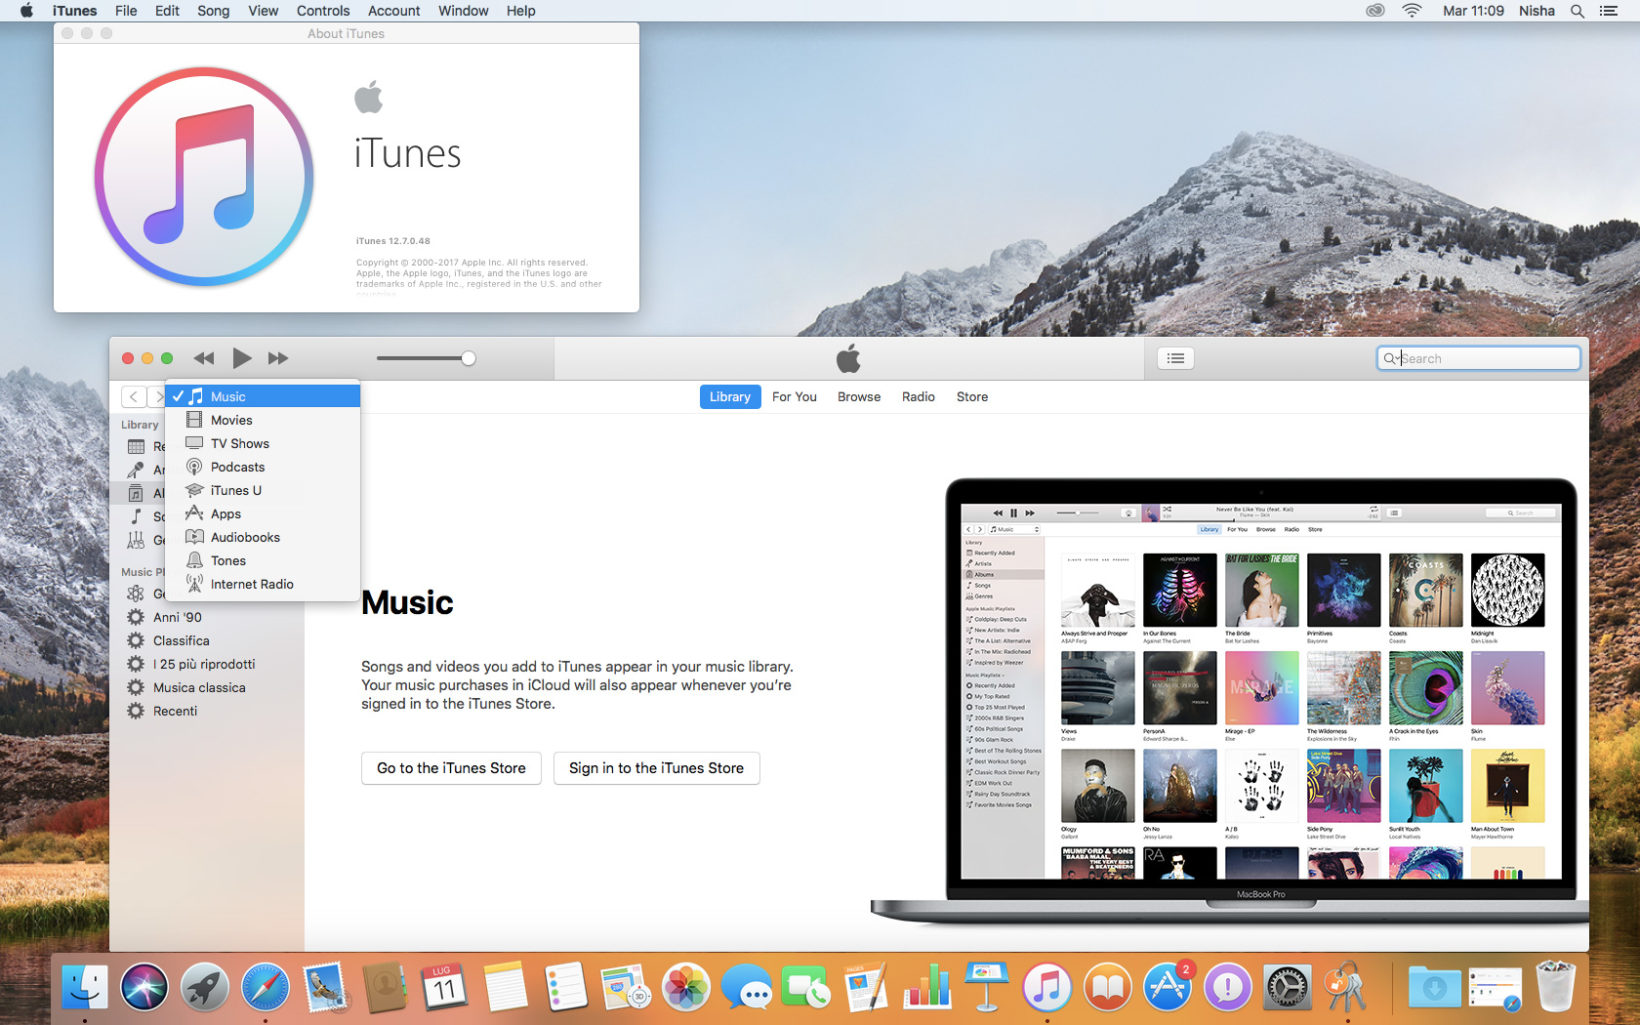
Task: Open the Account menu in menu bar
Action: point(394,11)
